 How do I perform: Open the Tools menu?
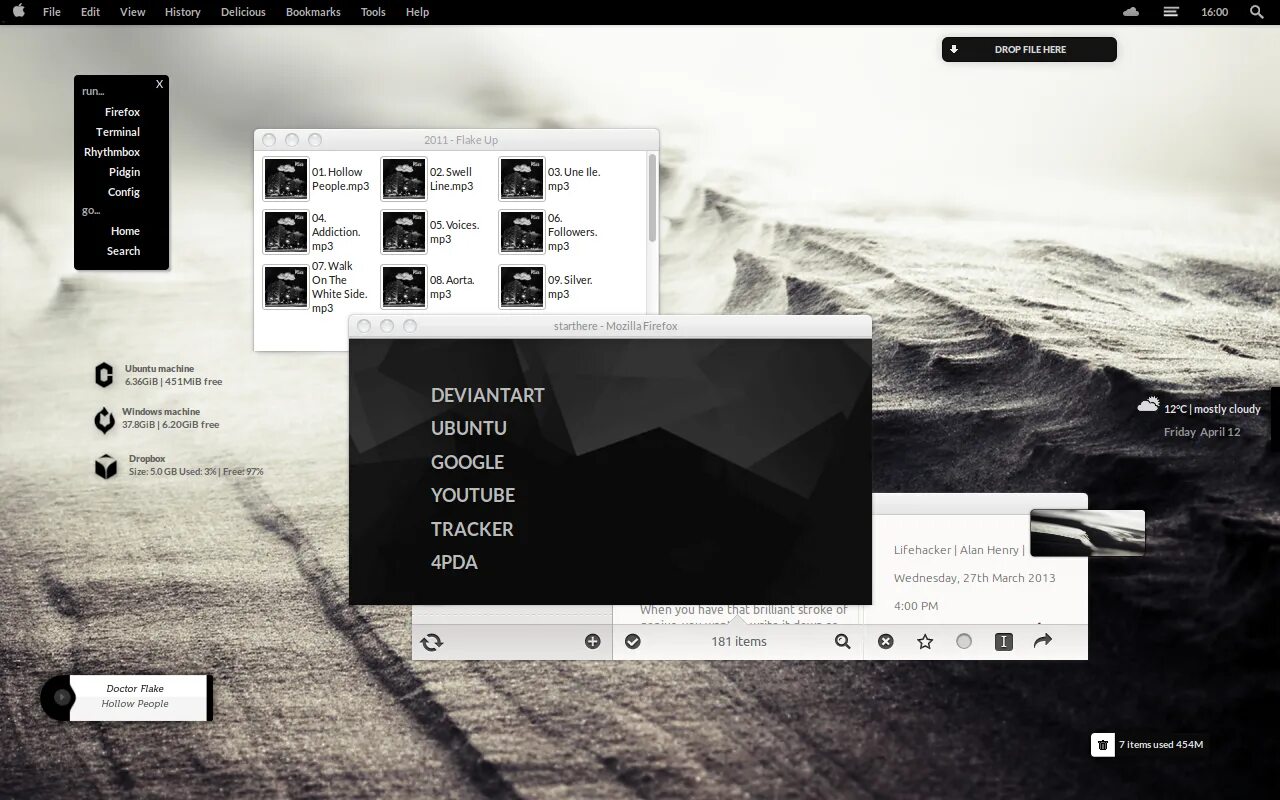(x=373, y=12)
